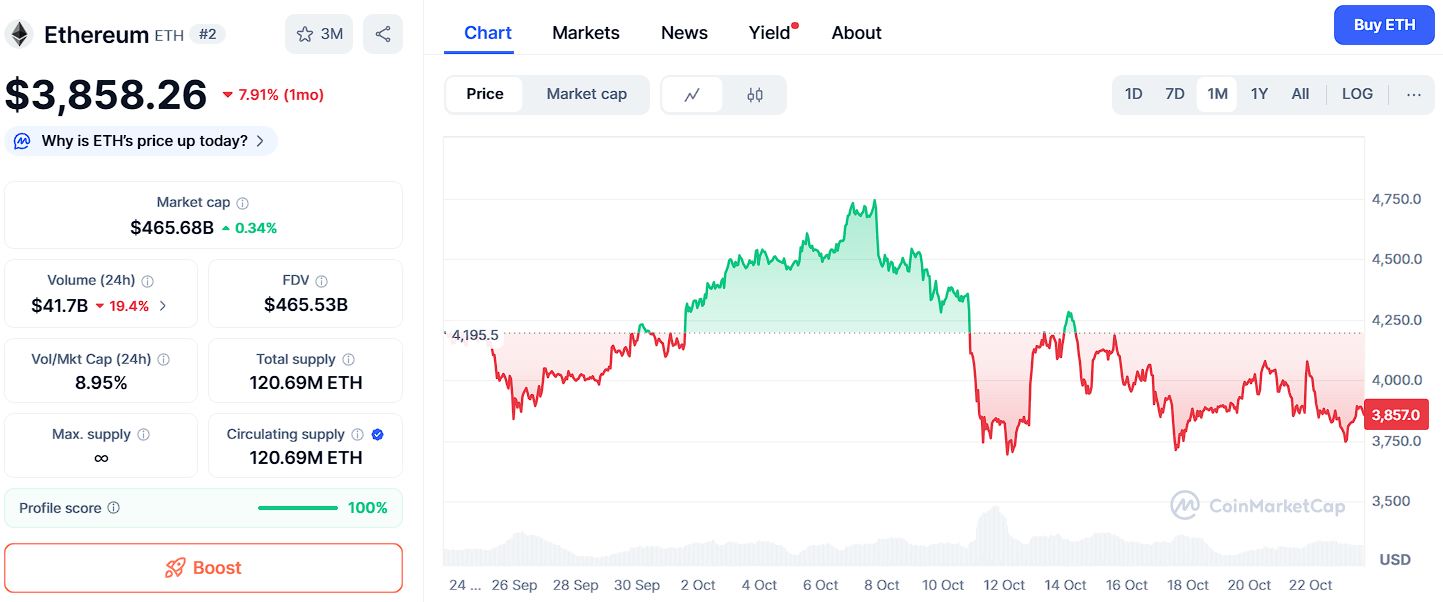Click the info icon next to FDV
This screenshot has width=1443, height=602.
pos(322,281)
